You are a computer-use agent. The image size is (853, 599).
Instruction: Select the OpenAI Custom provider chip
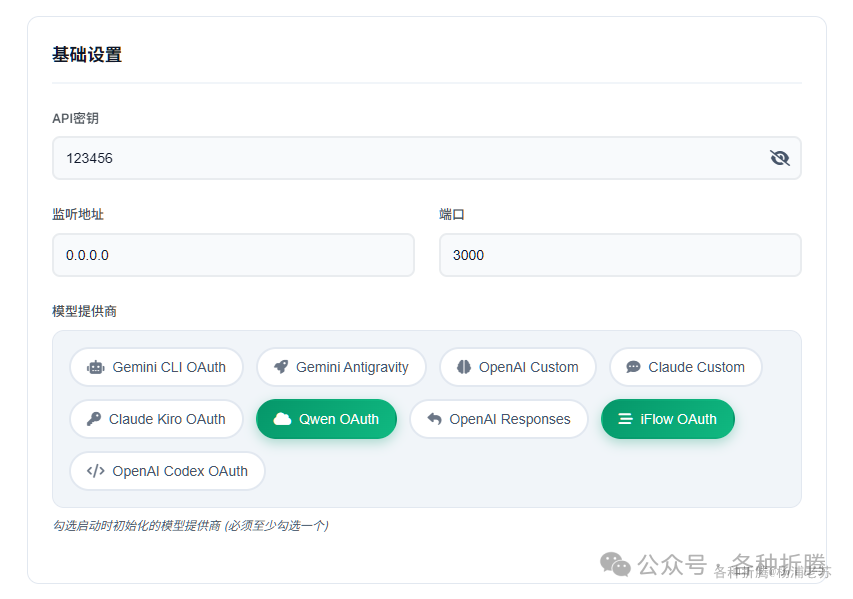point(517,367)
